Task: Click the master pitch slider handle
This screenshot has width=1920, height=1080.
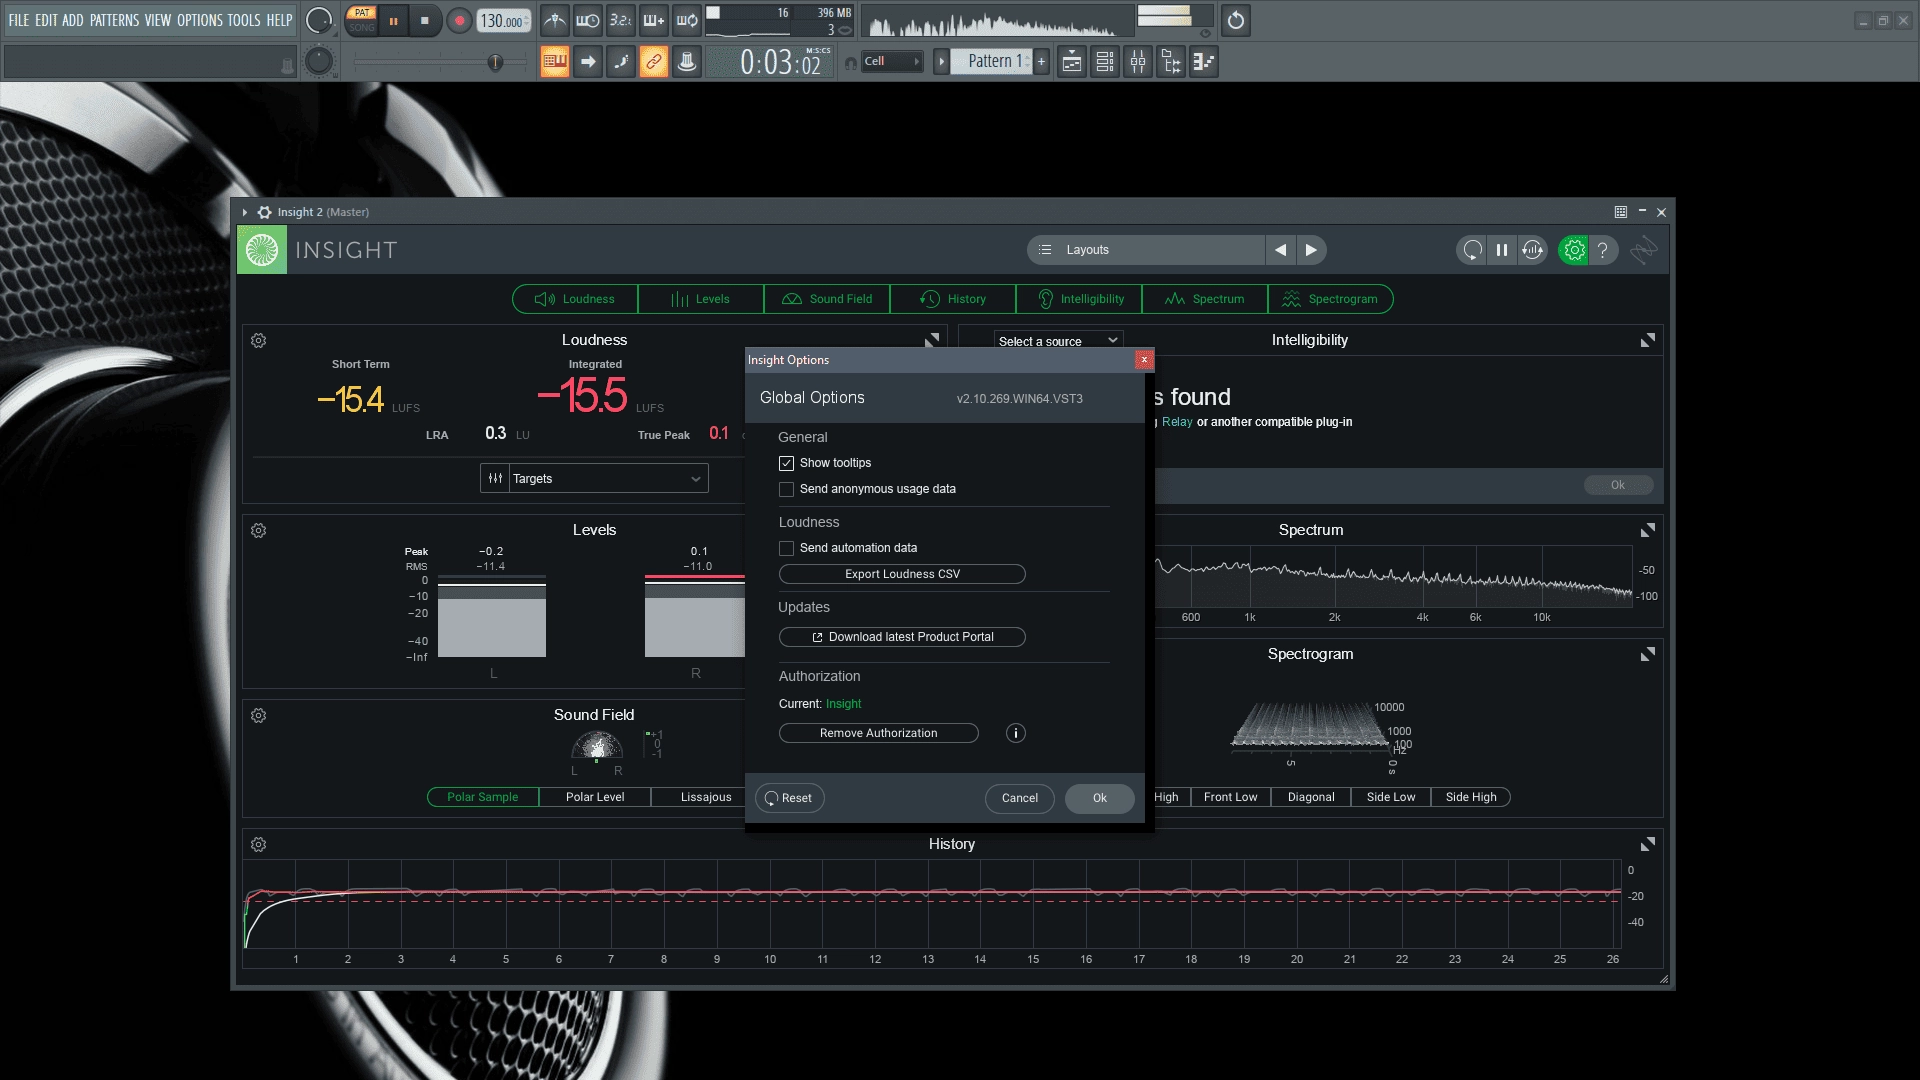Action: coord(495,62)
